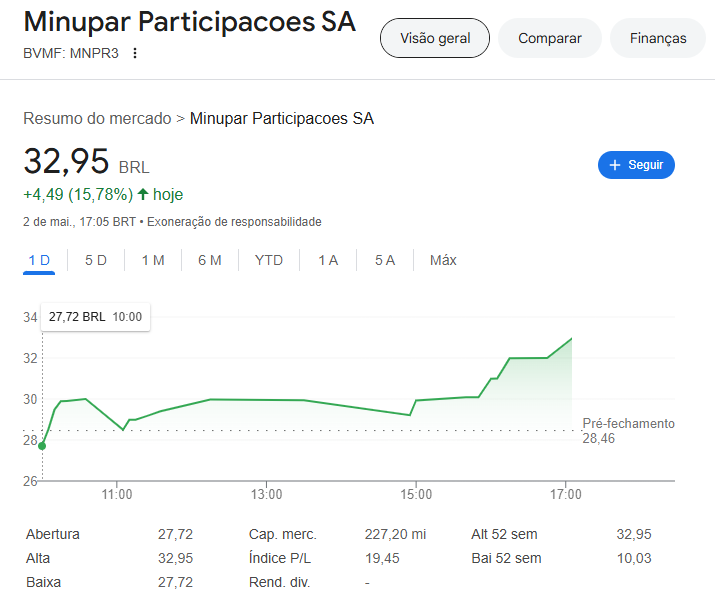Viewport: 715px width, 607px height.
Task: Select the Visão geral tab
Action: [x=435, y=38]
